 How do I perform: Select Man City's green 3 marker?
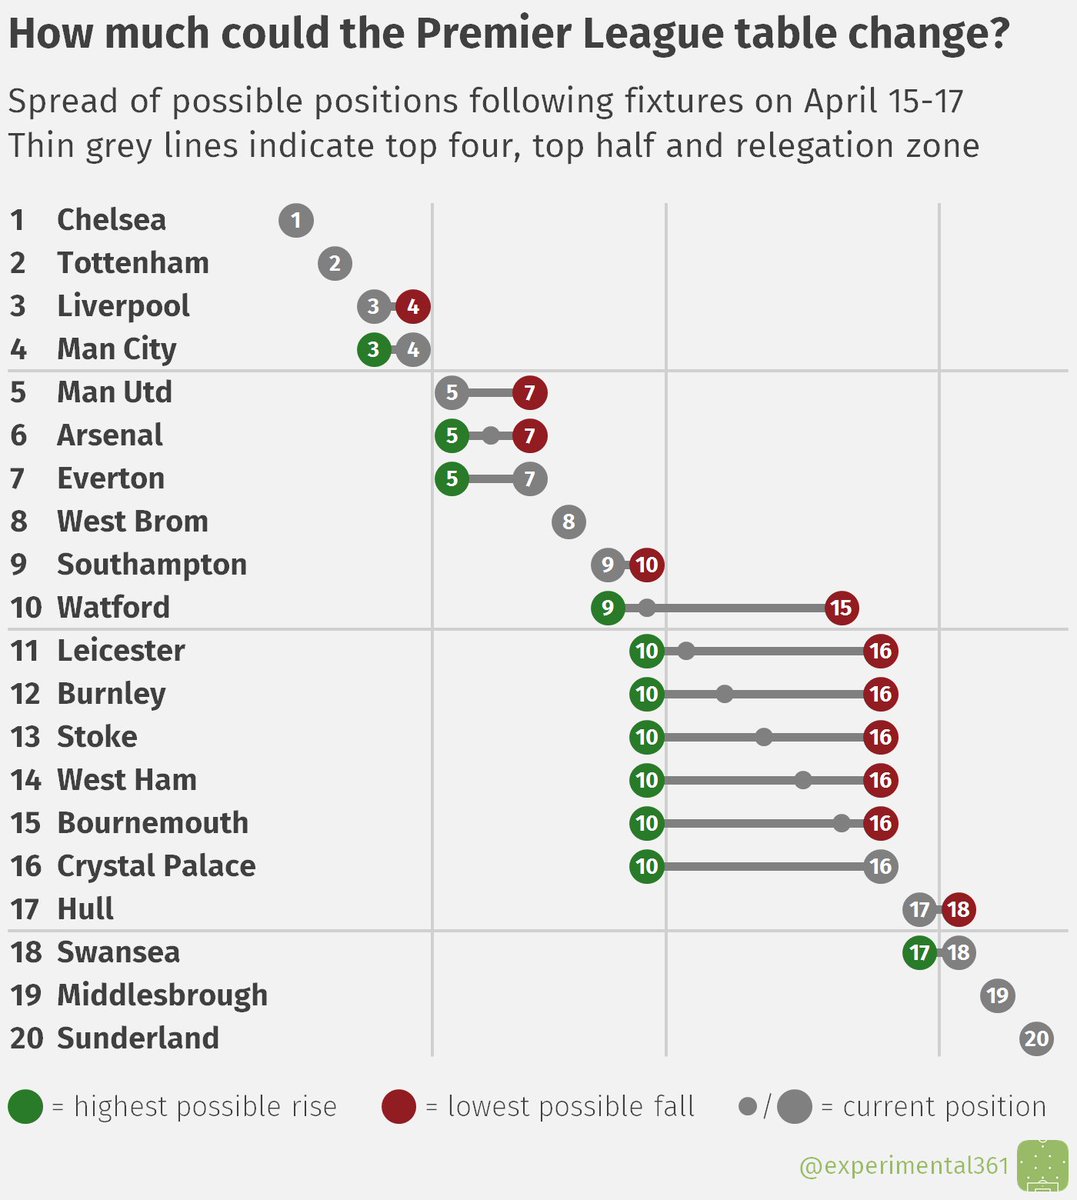pos(374,349)
